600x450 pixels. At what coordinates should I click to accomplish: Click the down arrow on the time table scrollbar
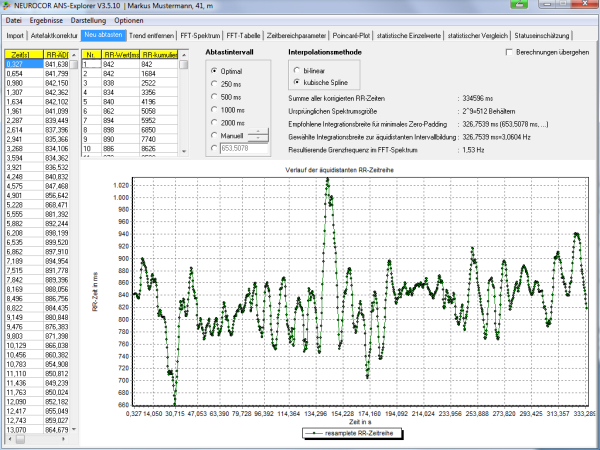tap(74, 429)
